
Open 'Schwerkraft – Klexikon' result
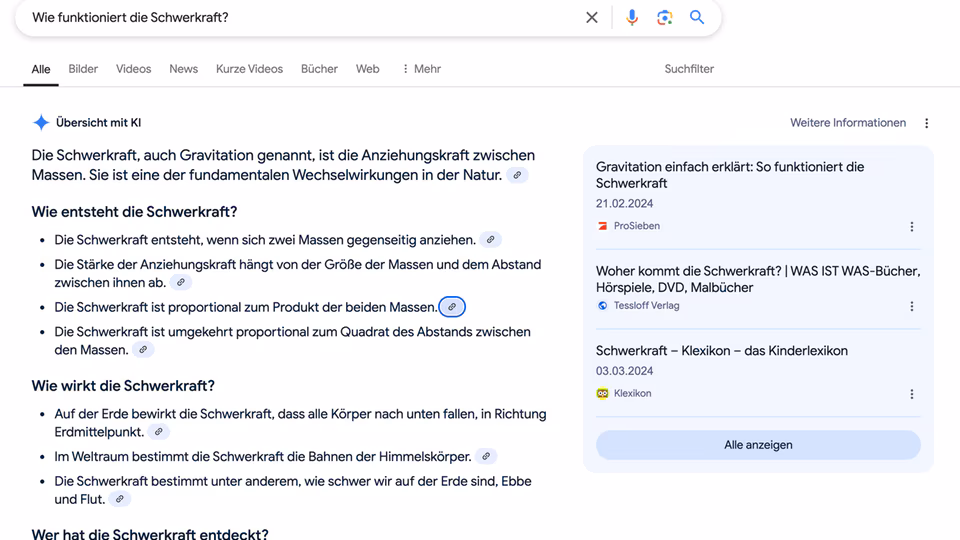click(x=722, y=351)
